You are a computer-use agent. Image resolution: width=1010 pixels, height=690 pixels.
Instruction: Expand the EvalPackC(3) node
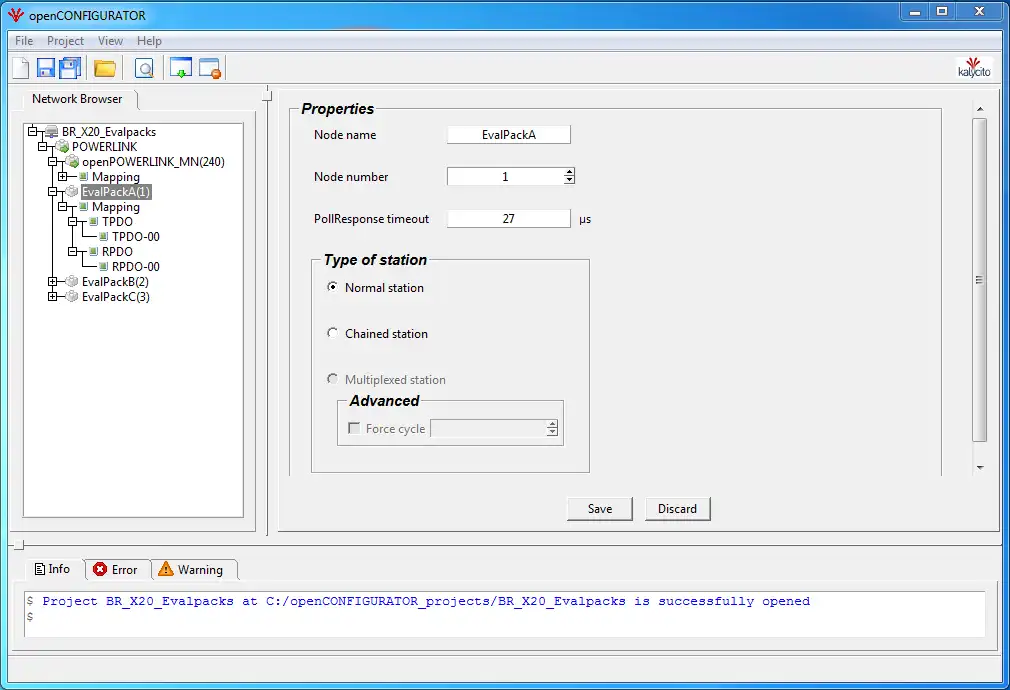(53, 296)
